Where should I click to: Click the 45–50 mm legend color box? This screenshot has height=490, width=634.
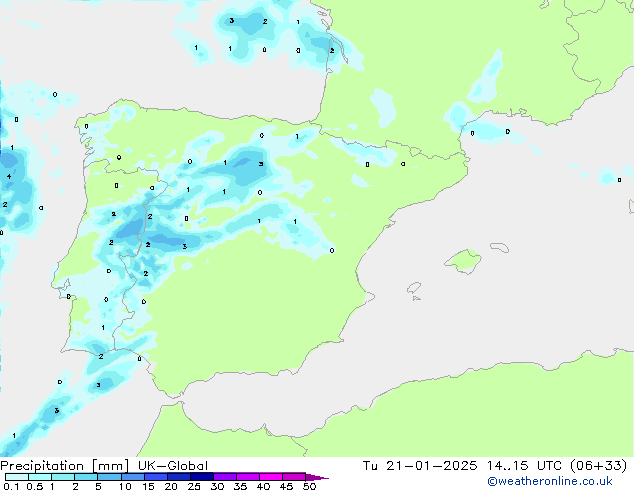click(294, 477)
